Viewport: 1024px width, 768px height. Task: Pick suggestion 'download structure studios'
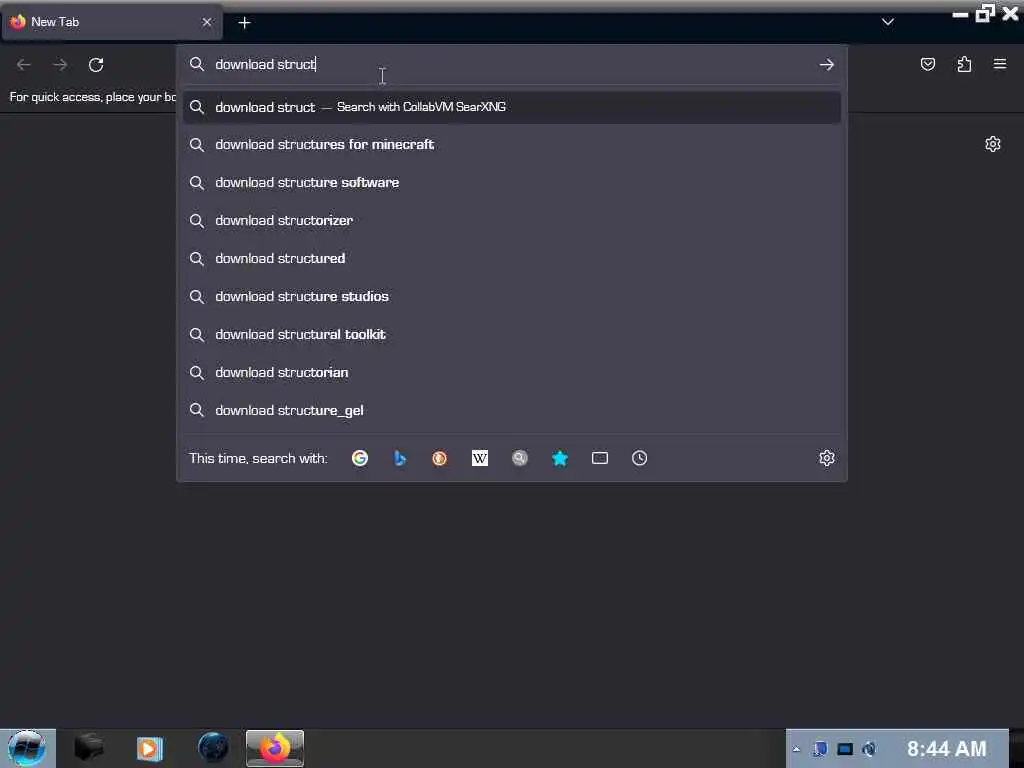click(x=511, y=296)
